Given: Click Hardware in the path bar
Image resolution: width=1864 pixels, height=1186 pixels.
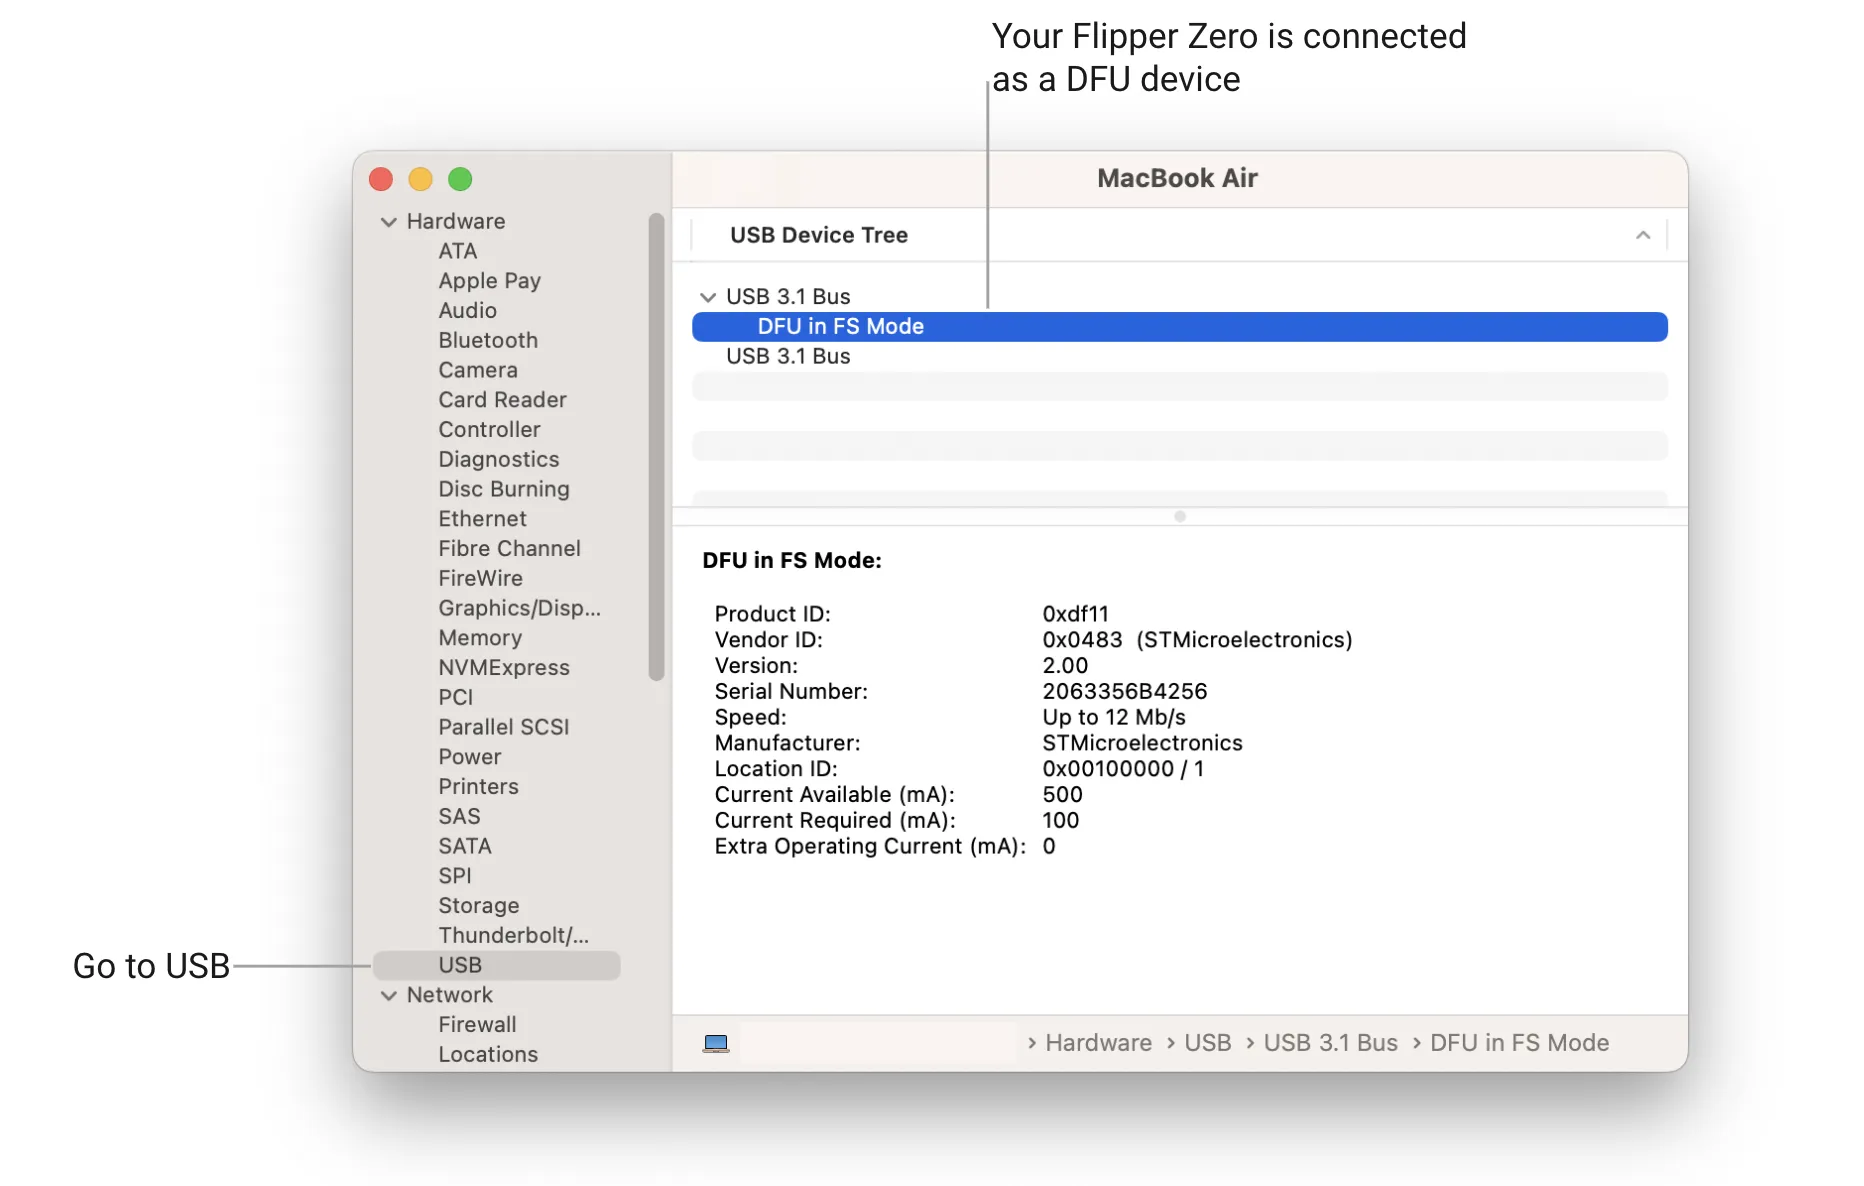Looking at the screenshot, I should pos(1098,1043).
